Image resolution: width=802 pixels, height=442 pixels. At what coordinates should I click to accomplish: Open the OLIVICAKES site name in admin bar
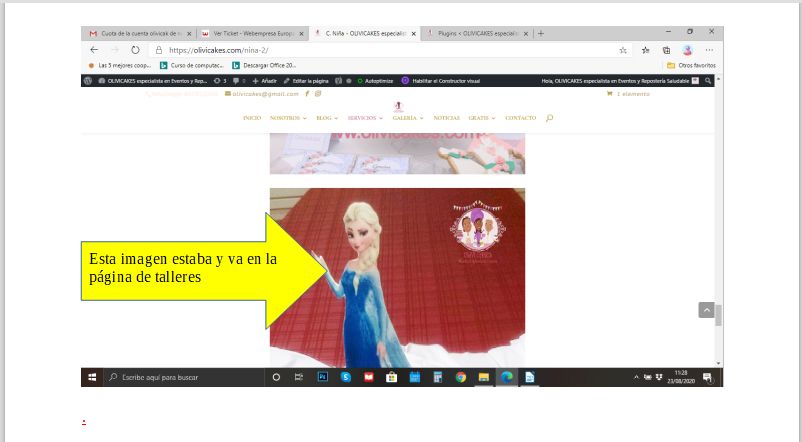click(152, 81)
